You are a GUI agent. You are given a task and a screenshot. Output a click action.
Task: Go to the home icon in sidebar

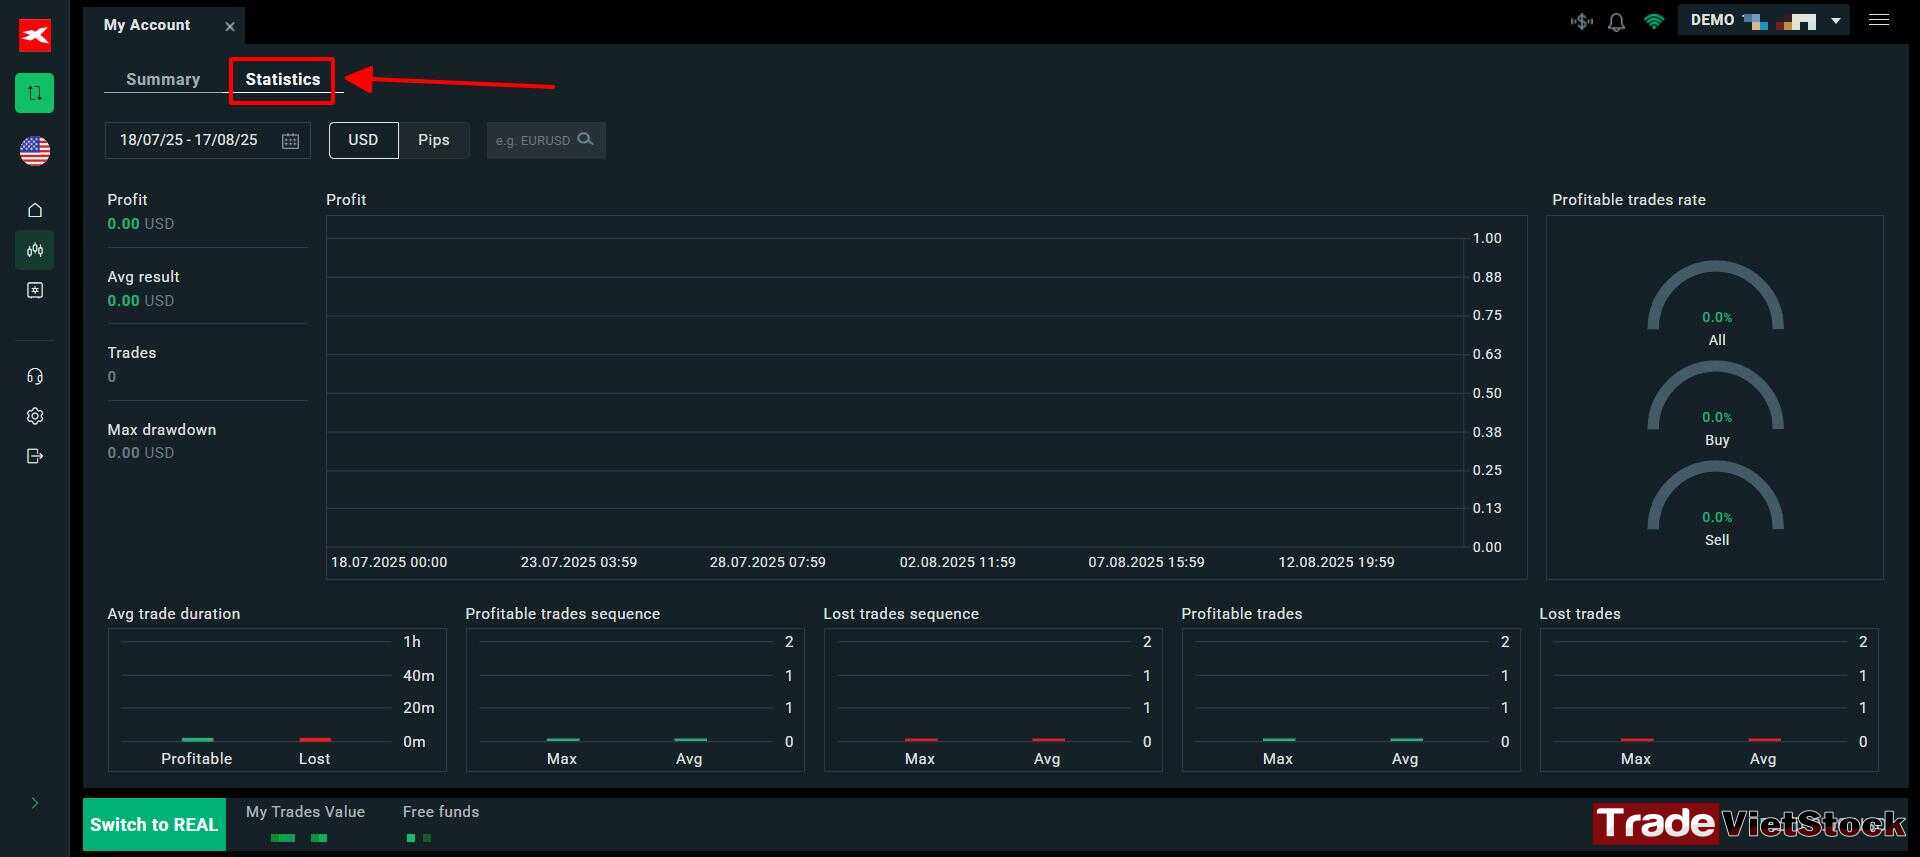coord(35,210)
